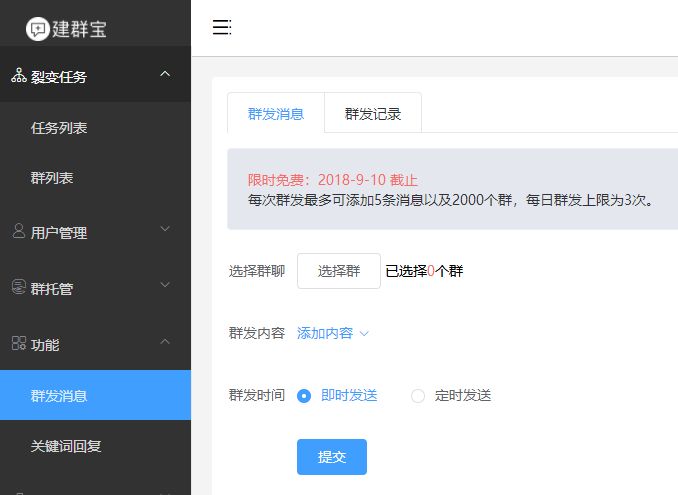The height and width of the screenshot is (495, 678).
Task: Click the 选择群聊 field label
Action: tap(256, 271)
